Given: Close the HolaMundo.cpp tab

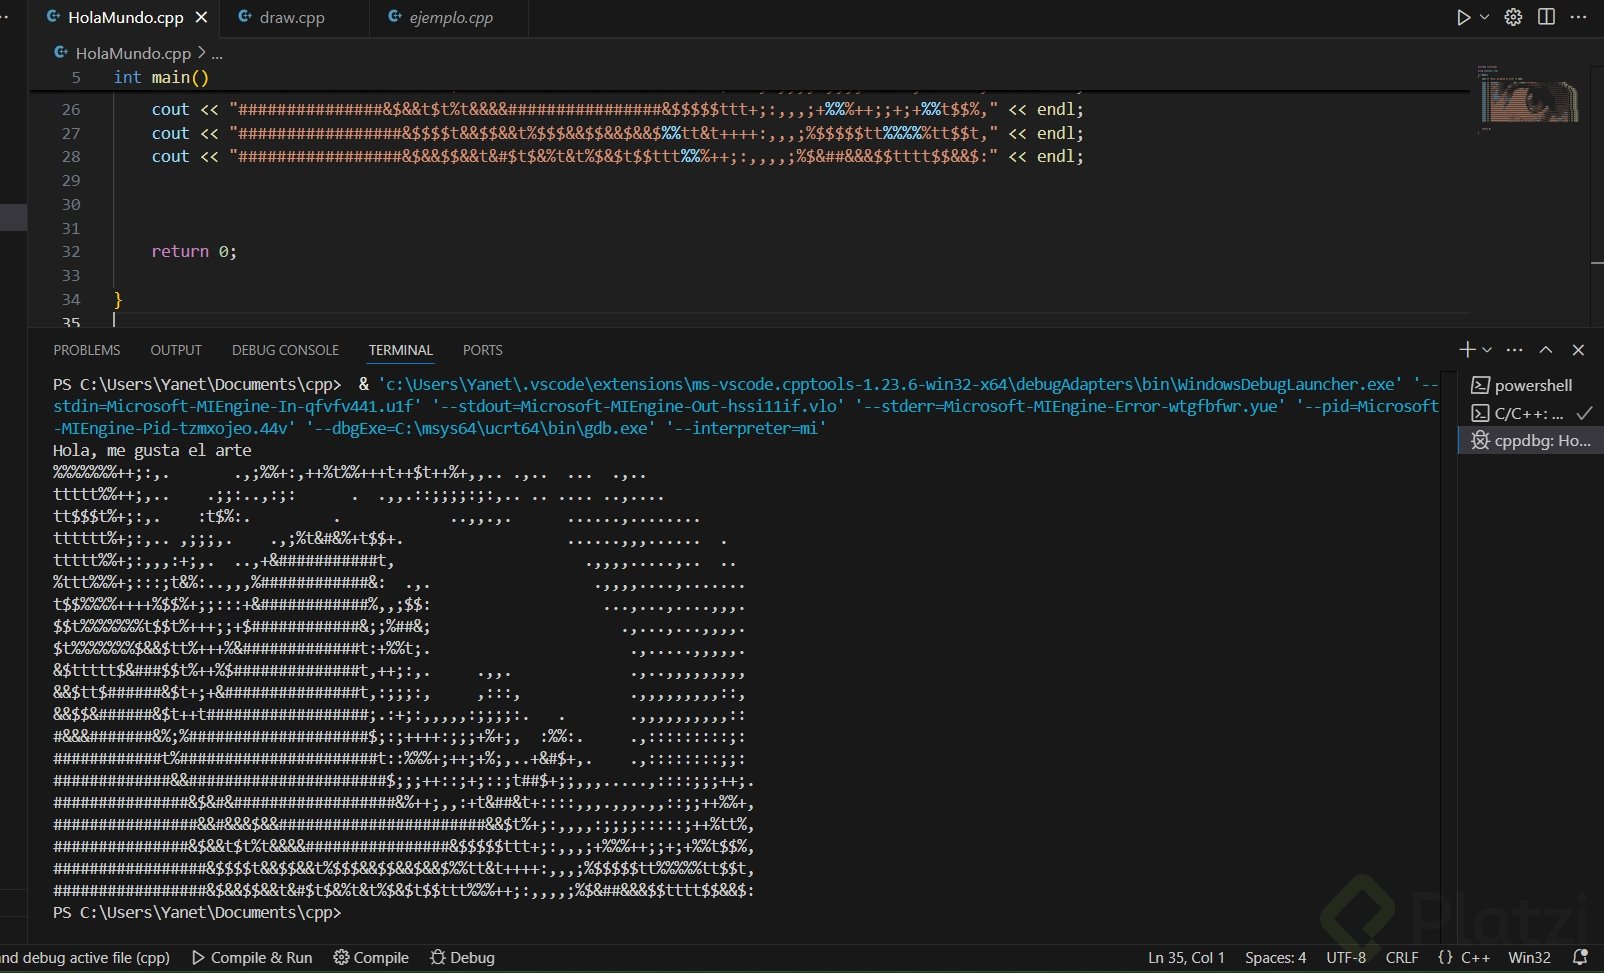Looking at the screenshot, I should pyautogui.click(x=201, y=18).
